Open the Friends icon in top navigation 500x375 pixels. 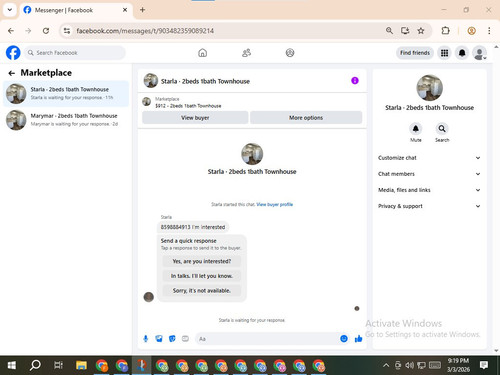pos(246,53)
